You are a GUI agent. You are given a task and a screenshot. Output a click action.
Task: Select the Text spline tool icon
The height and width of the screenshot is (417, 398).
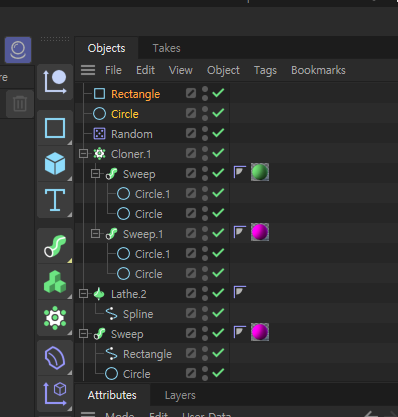(55, 200)
